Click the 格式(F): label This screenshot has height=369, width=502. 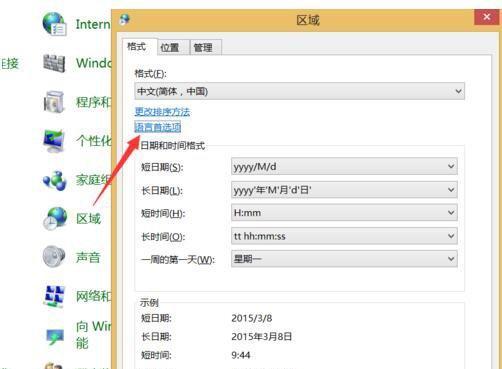tap(150, 74)
